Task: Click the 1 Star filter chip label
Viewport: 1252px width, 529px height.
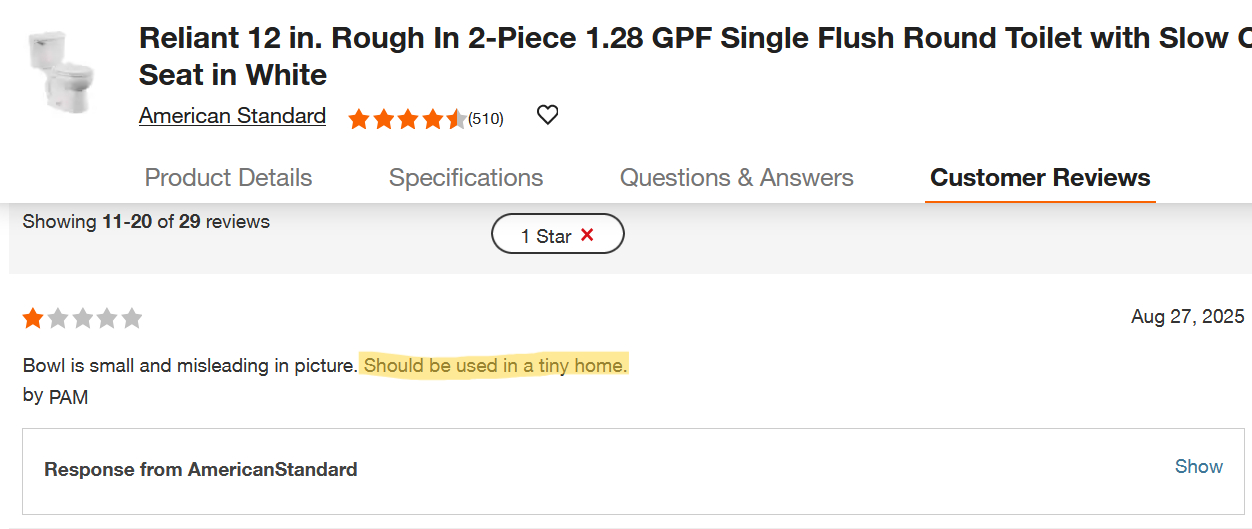Action: pos(546,236)
